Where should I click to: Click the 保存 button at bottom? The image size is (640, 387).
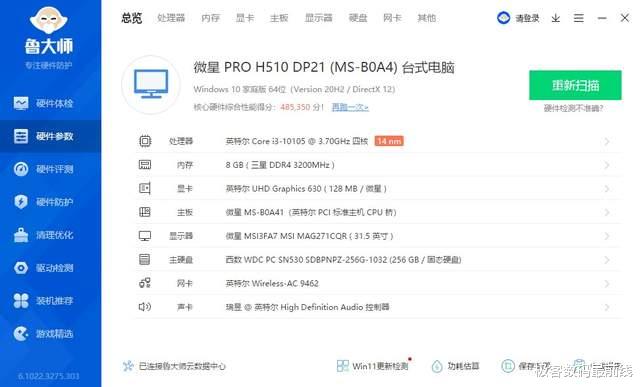527,366
